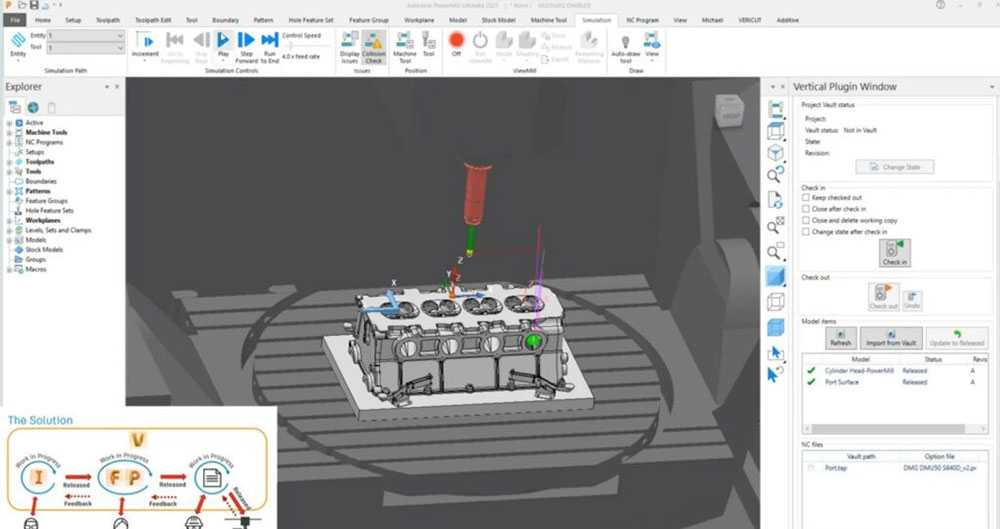Viewport: 1000px width, 529px height.
Task: Click the zoom to fit magnifier icon
Action: coord(776,225)
